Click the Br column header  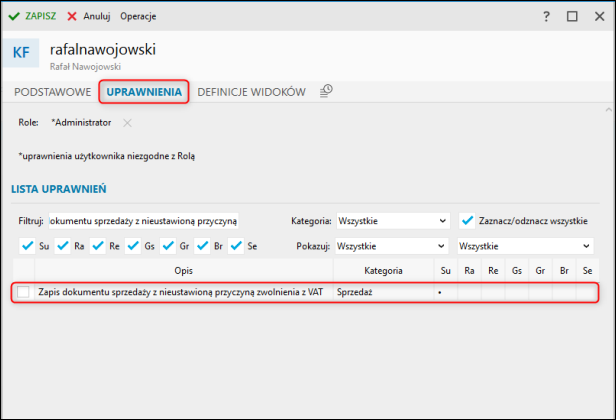click(x=564, y=271)
